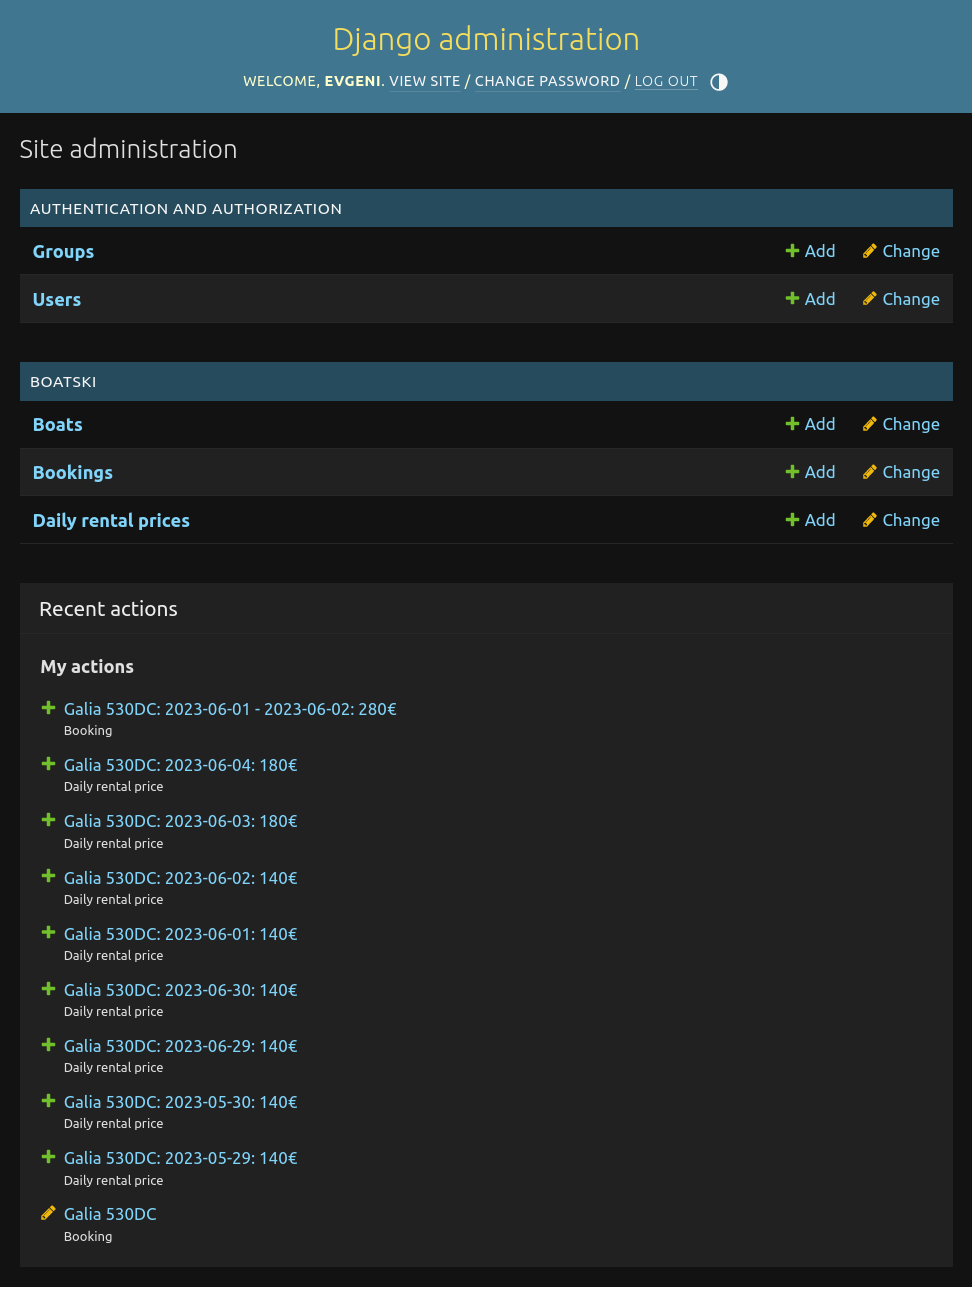
Task: Open the Groups model
Action: (x=63, y=252)
